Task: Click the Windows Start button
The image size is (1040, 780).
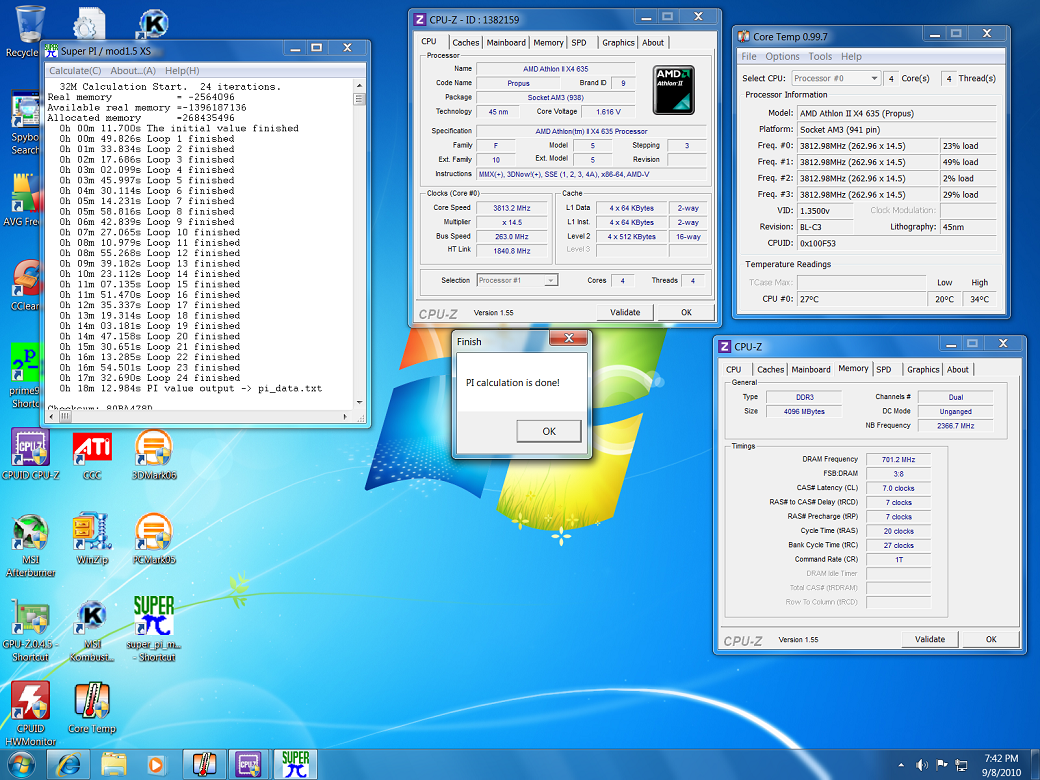Action: (x=21, y=765)
